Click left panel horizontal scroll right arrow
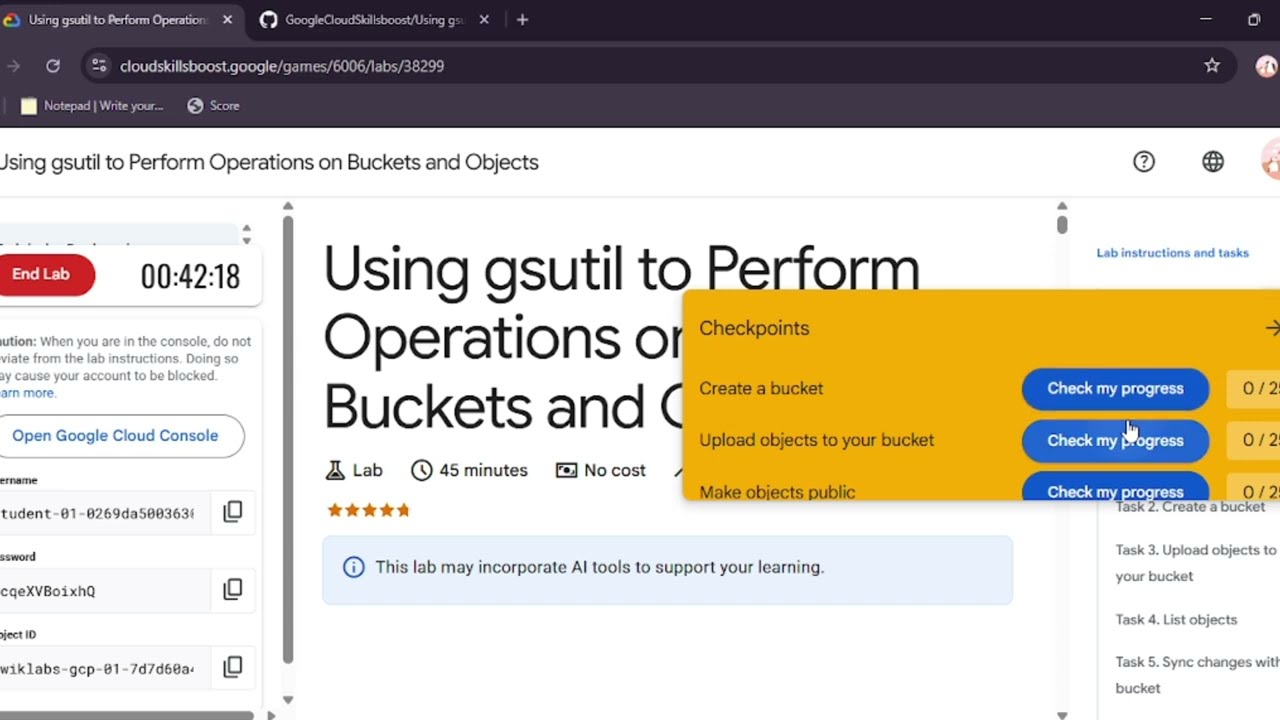 pyautogui.click(x=271, y=715)
